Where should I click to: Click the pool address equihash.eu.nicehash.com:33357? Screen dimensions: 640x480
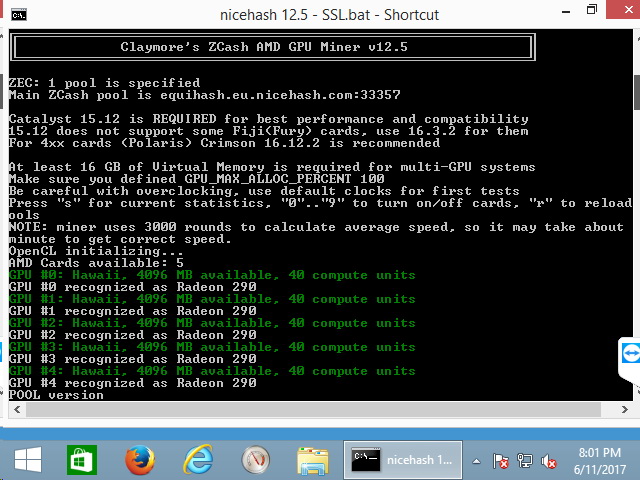pyautogui.click(x=280, y=95)
